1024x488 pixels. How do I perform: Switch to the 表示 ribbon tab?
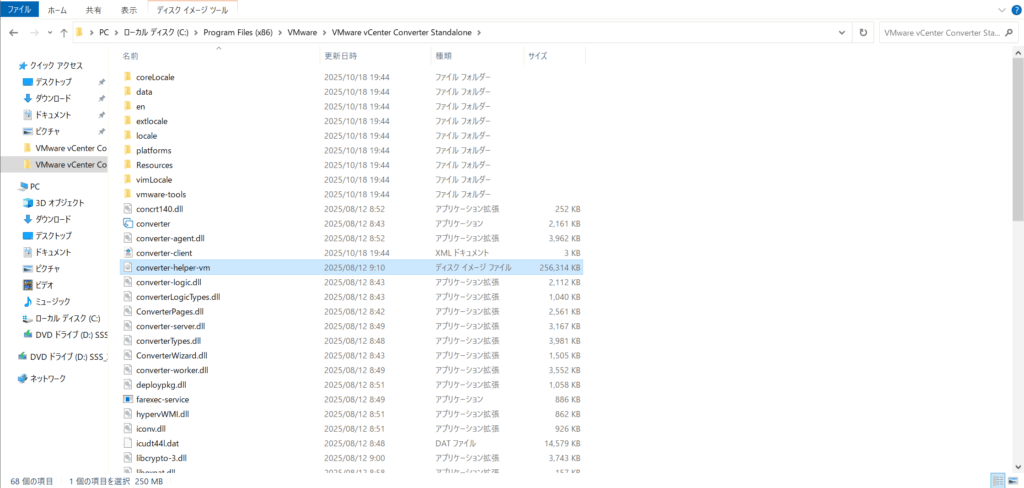point(129,9)
